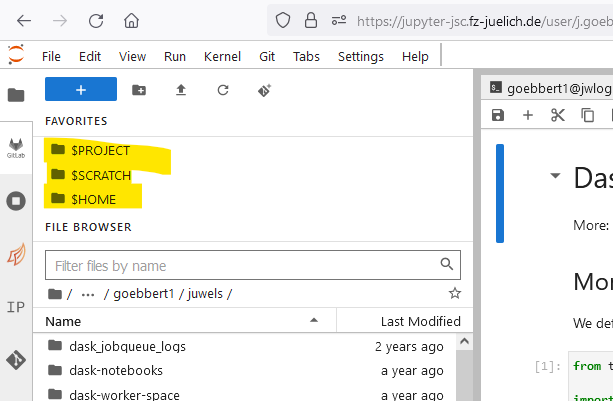Open the Run menu
This screenshot has height=401, width=613.
(x=175, y=57)
